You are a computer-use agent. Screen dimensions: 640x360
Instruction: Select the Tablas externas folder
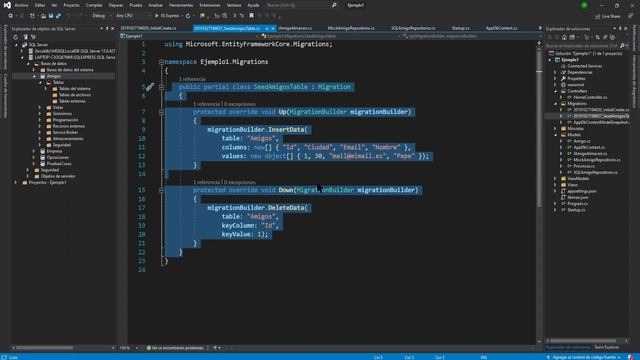72,101
